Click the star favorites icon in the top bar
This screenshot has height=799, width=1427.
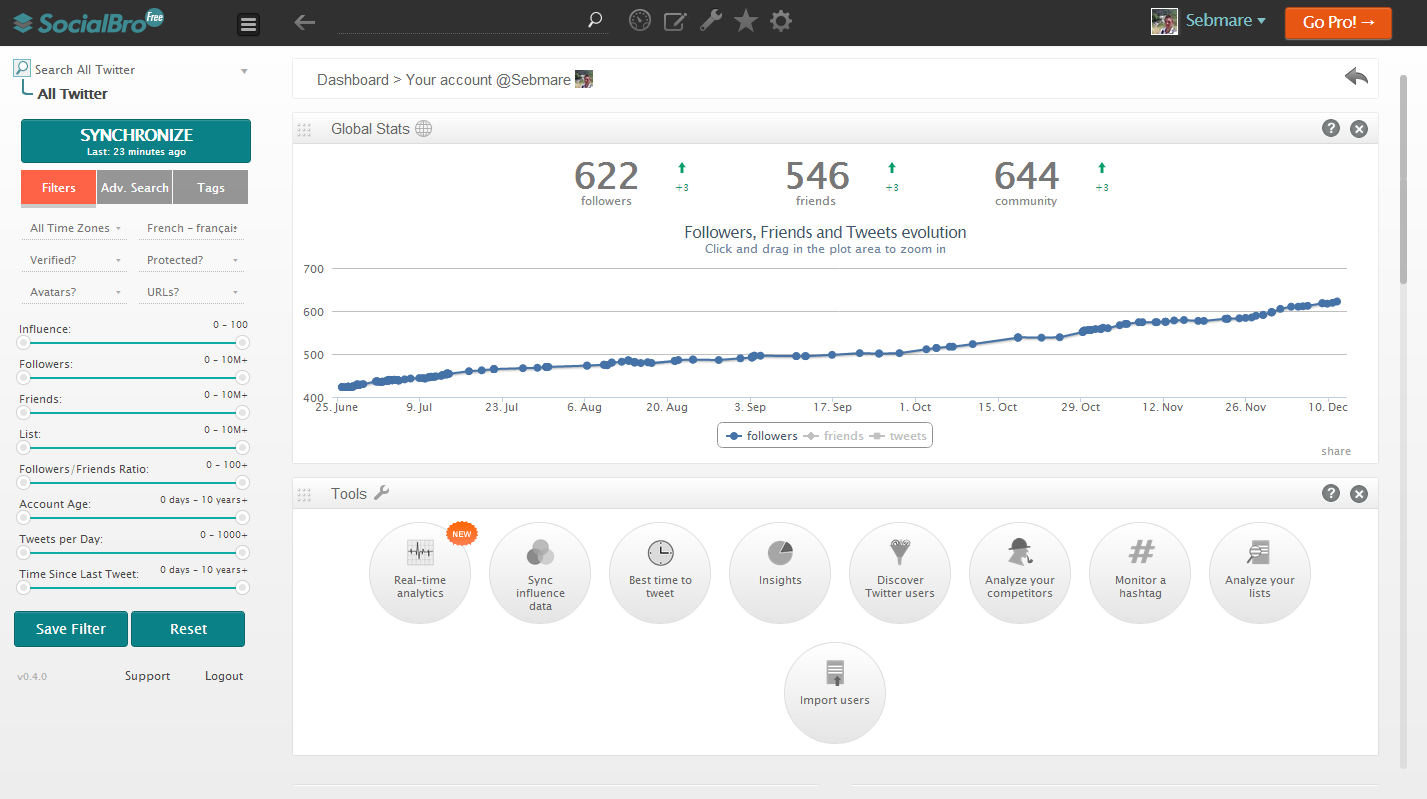point(746,20)
